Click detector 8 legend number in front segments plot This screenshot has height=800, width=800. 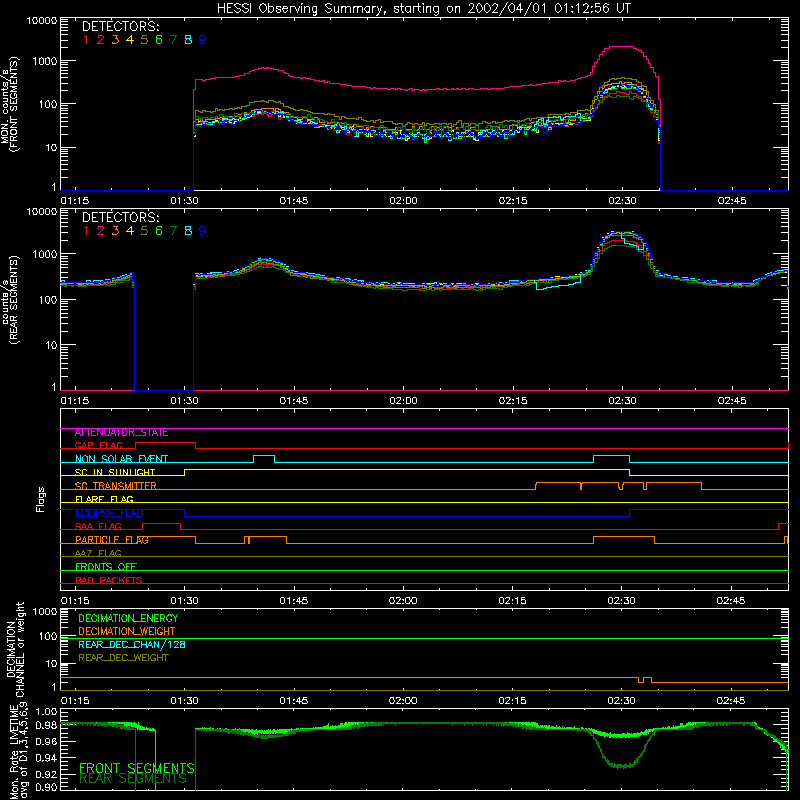click(188, 40)
